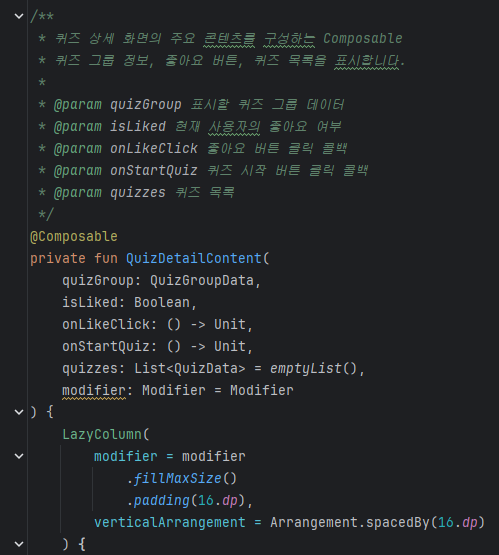Click the word Composable in the comment
This screenshot has width=499, height=555.
pos(363,38)
